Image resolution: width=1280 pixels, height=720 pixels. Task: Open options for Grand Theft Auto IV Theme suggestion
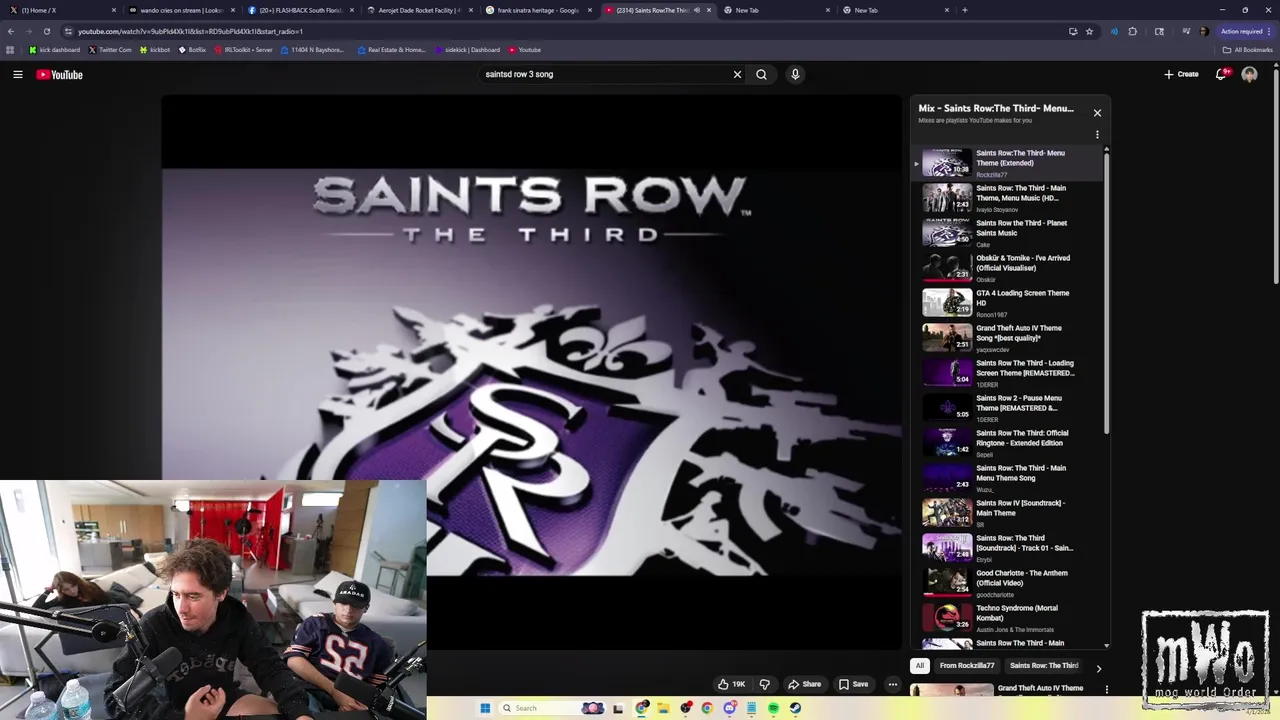tap(1107, 689)
